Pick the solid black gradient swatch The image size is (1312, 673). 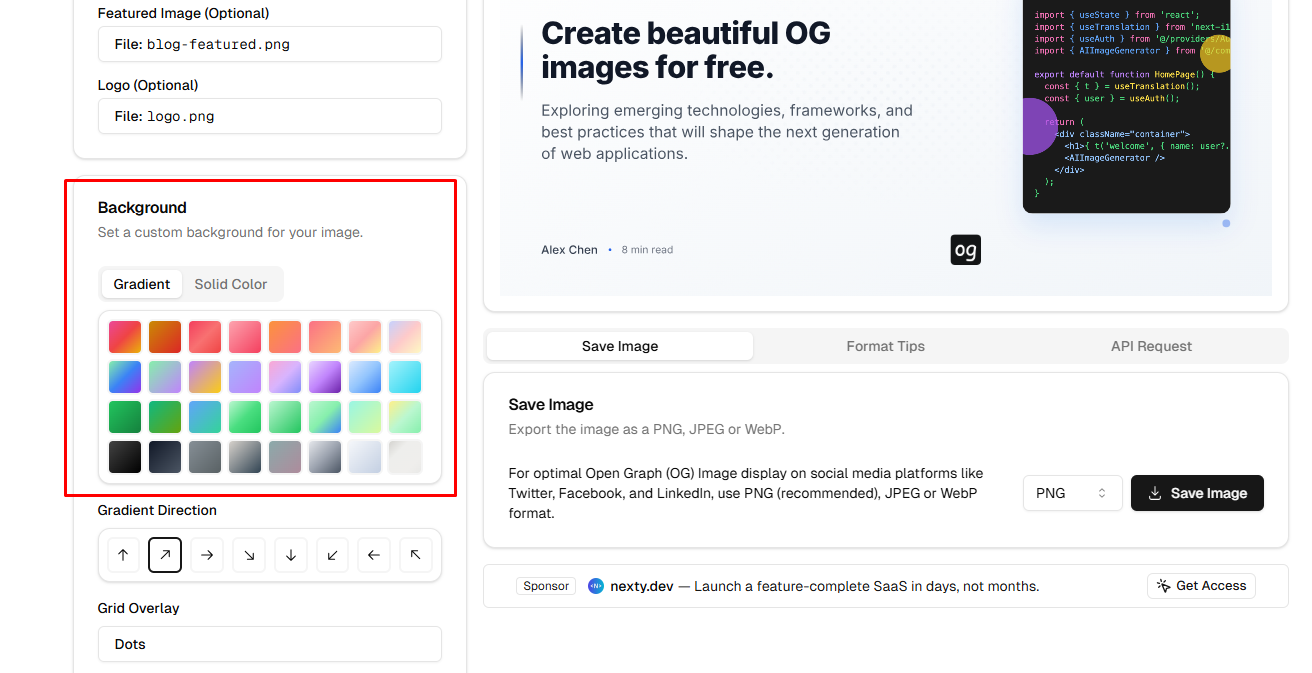click(x=125, y=457)
